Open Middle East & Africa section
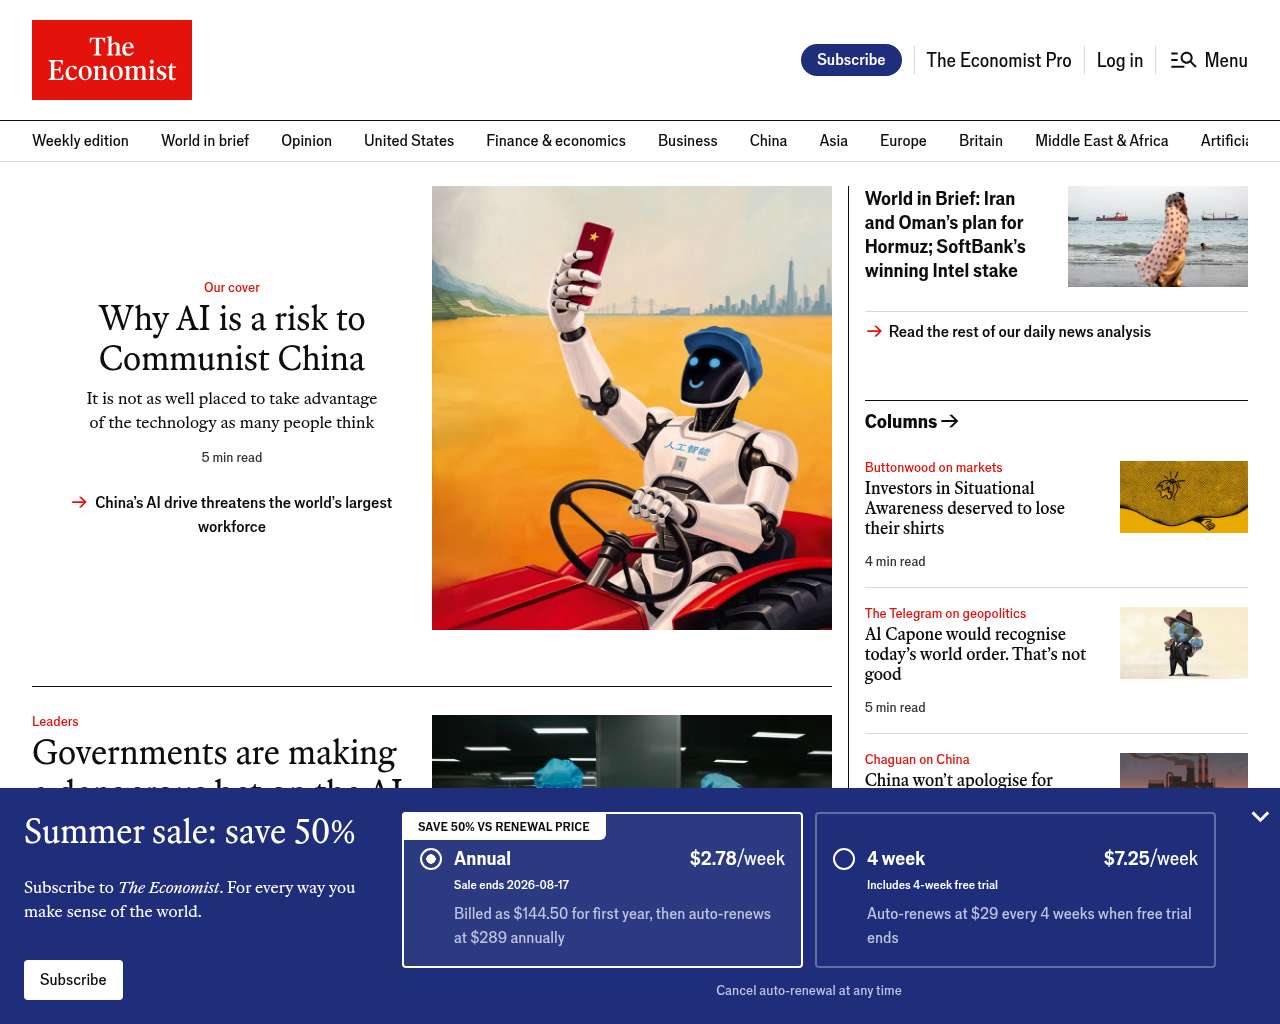Screen dimensions: 1280x1024 click(1102, 141)
